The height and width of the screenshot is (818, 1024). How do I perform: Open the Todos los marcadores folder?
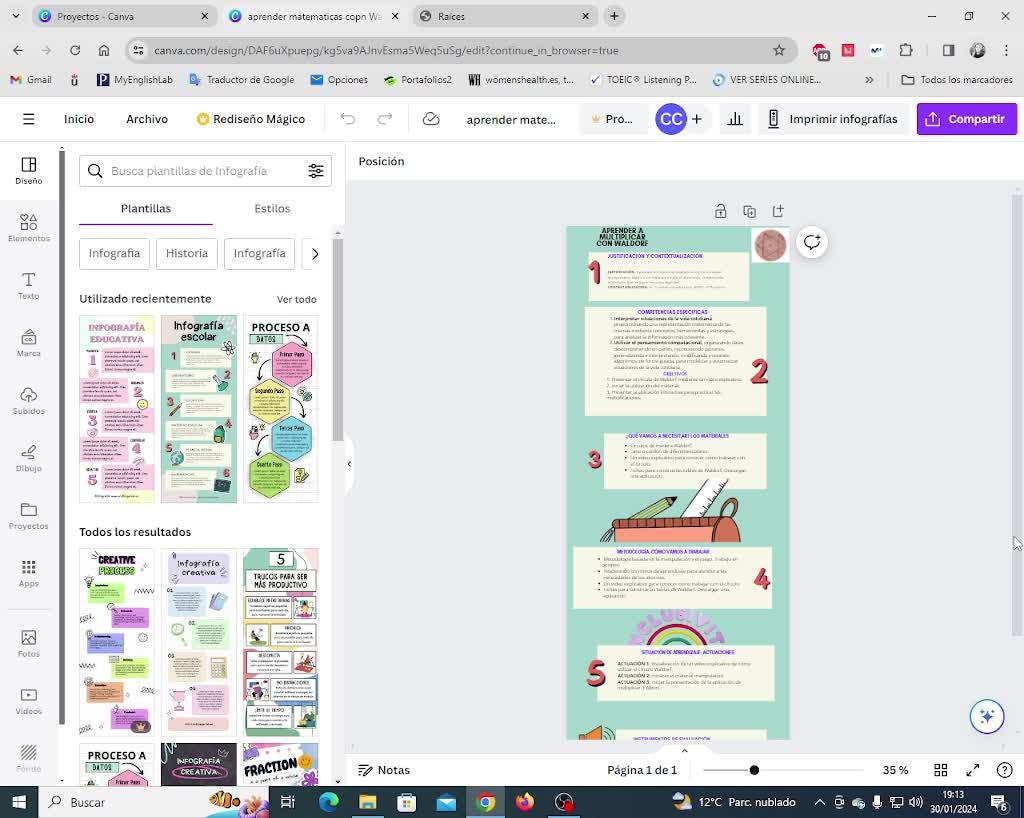[957, 80]
